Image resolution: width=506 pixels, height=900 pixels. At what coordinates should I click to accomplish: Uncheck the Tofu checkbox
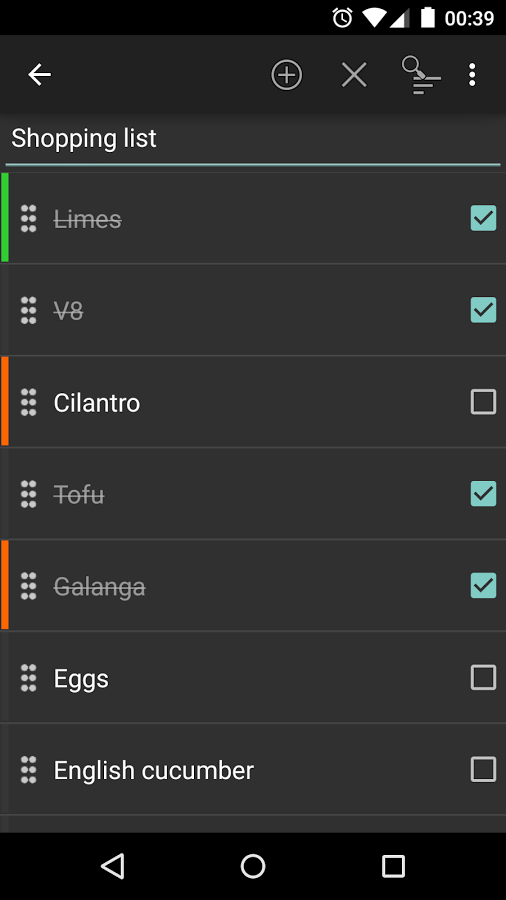point(483,494)
